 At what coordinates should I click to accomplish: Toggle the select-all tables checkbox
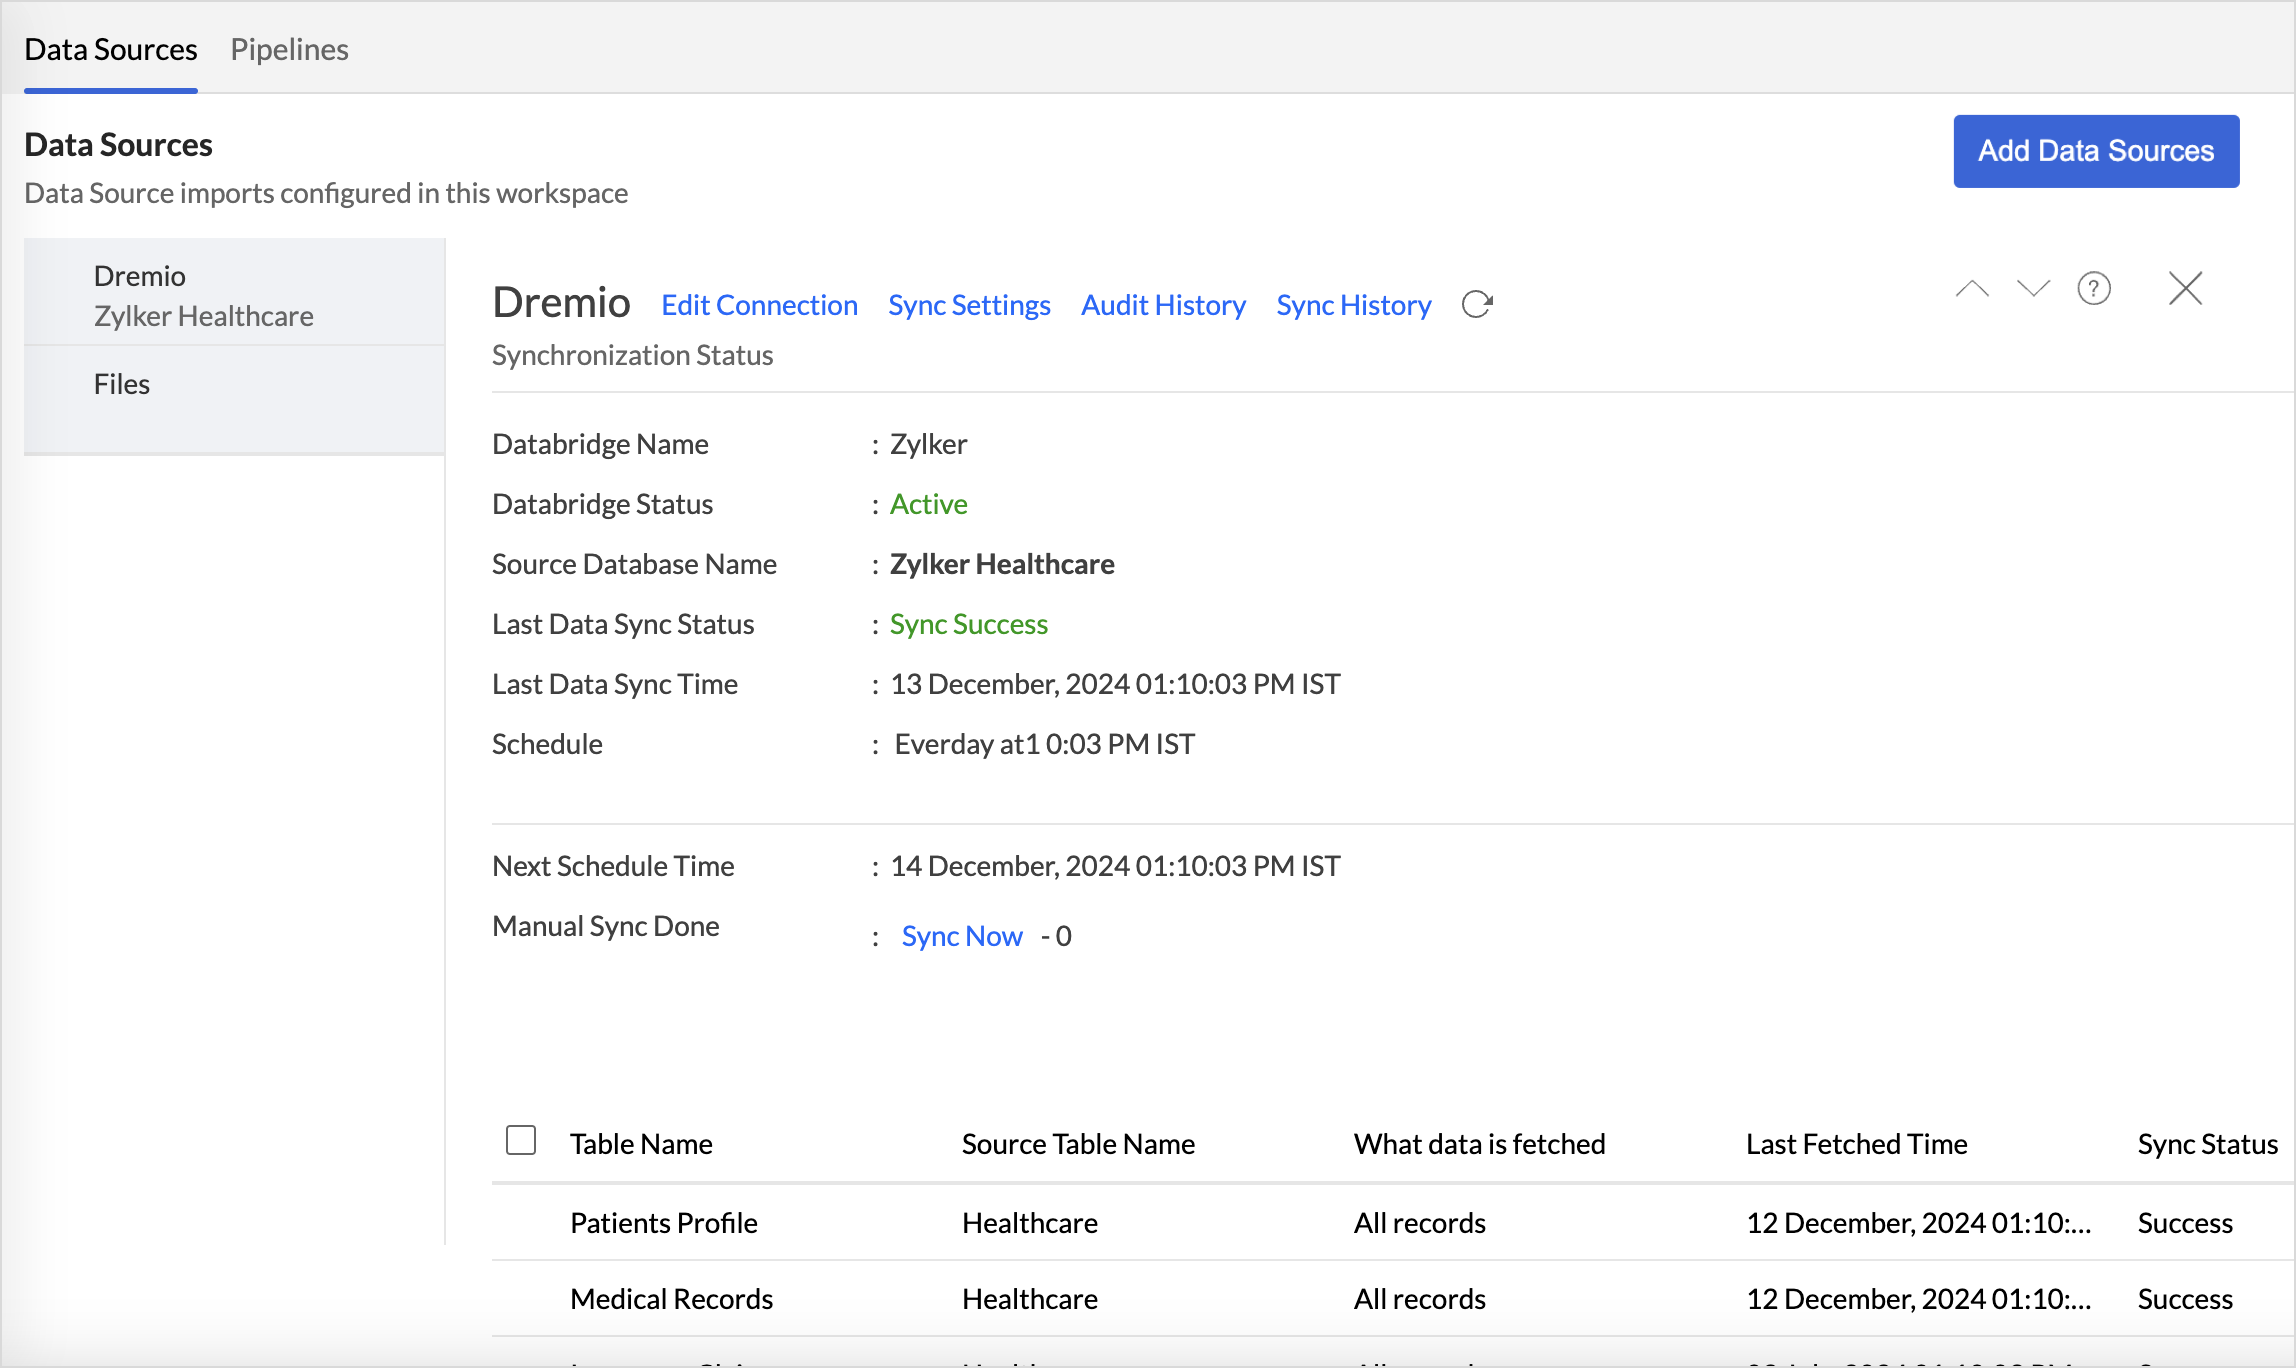521,1140
